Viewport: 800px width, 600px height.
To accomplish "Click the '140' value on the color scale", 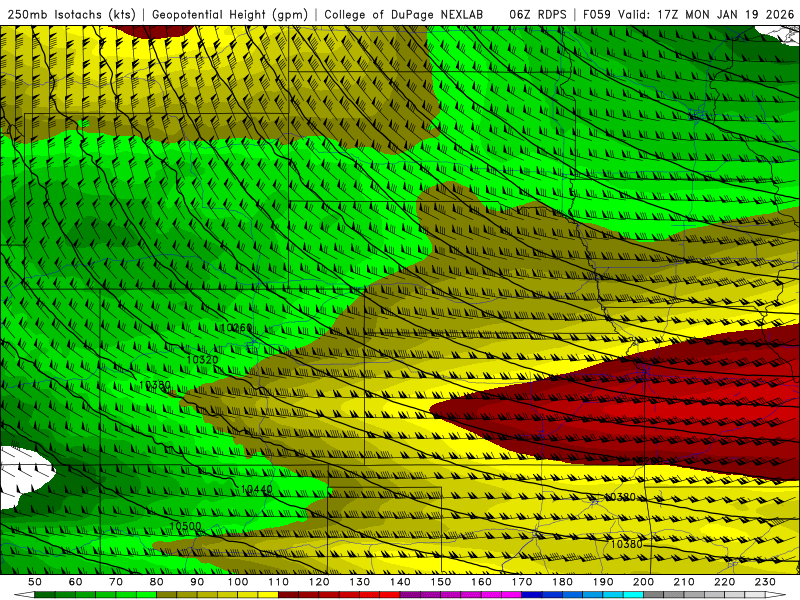I will 400,582.
